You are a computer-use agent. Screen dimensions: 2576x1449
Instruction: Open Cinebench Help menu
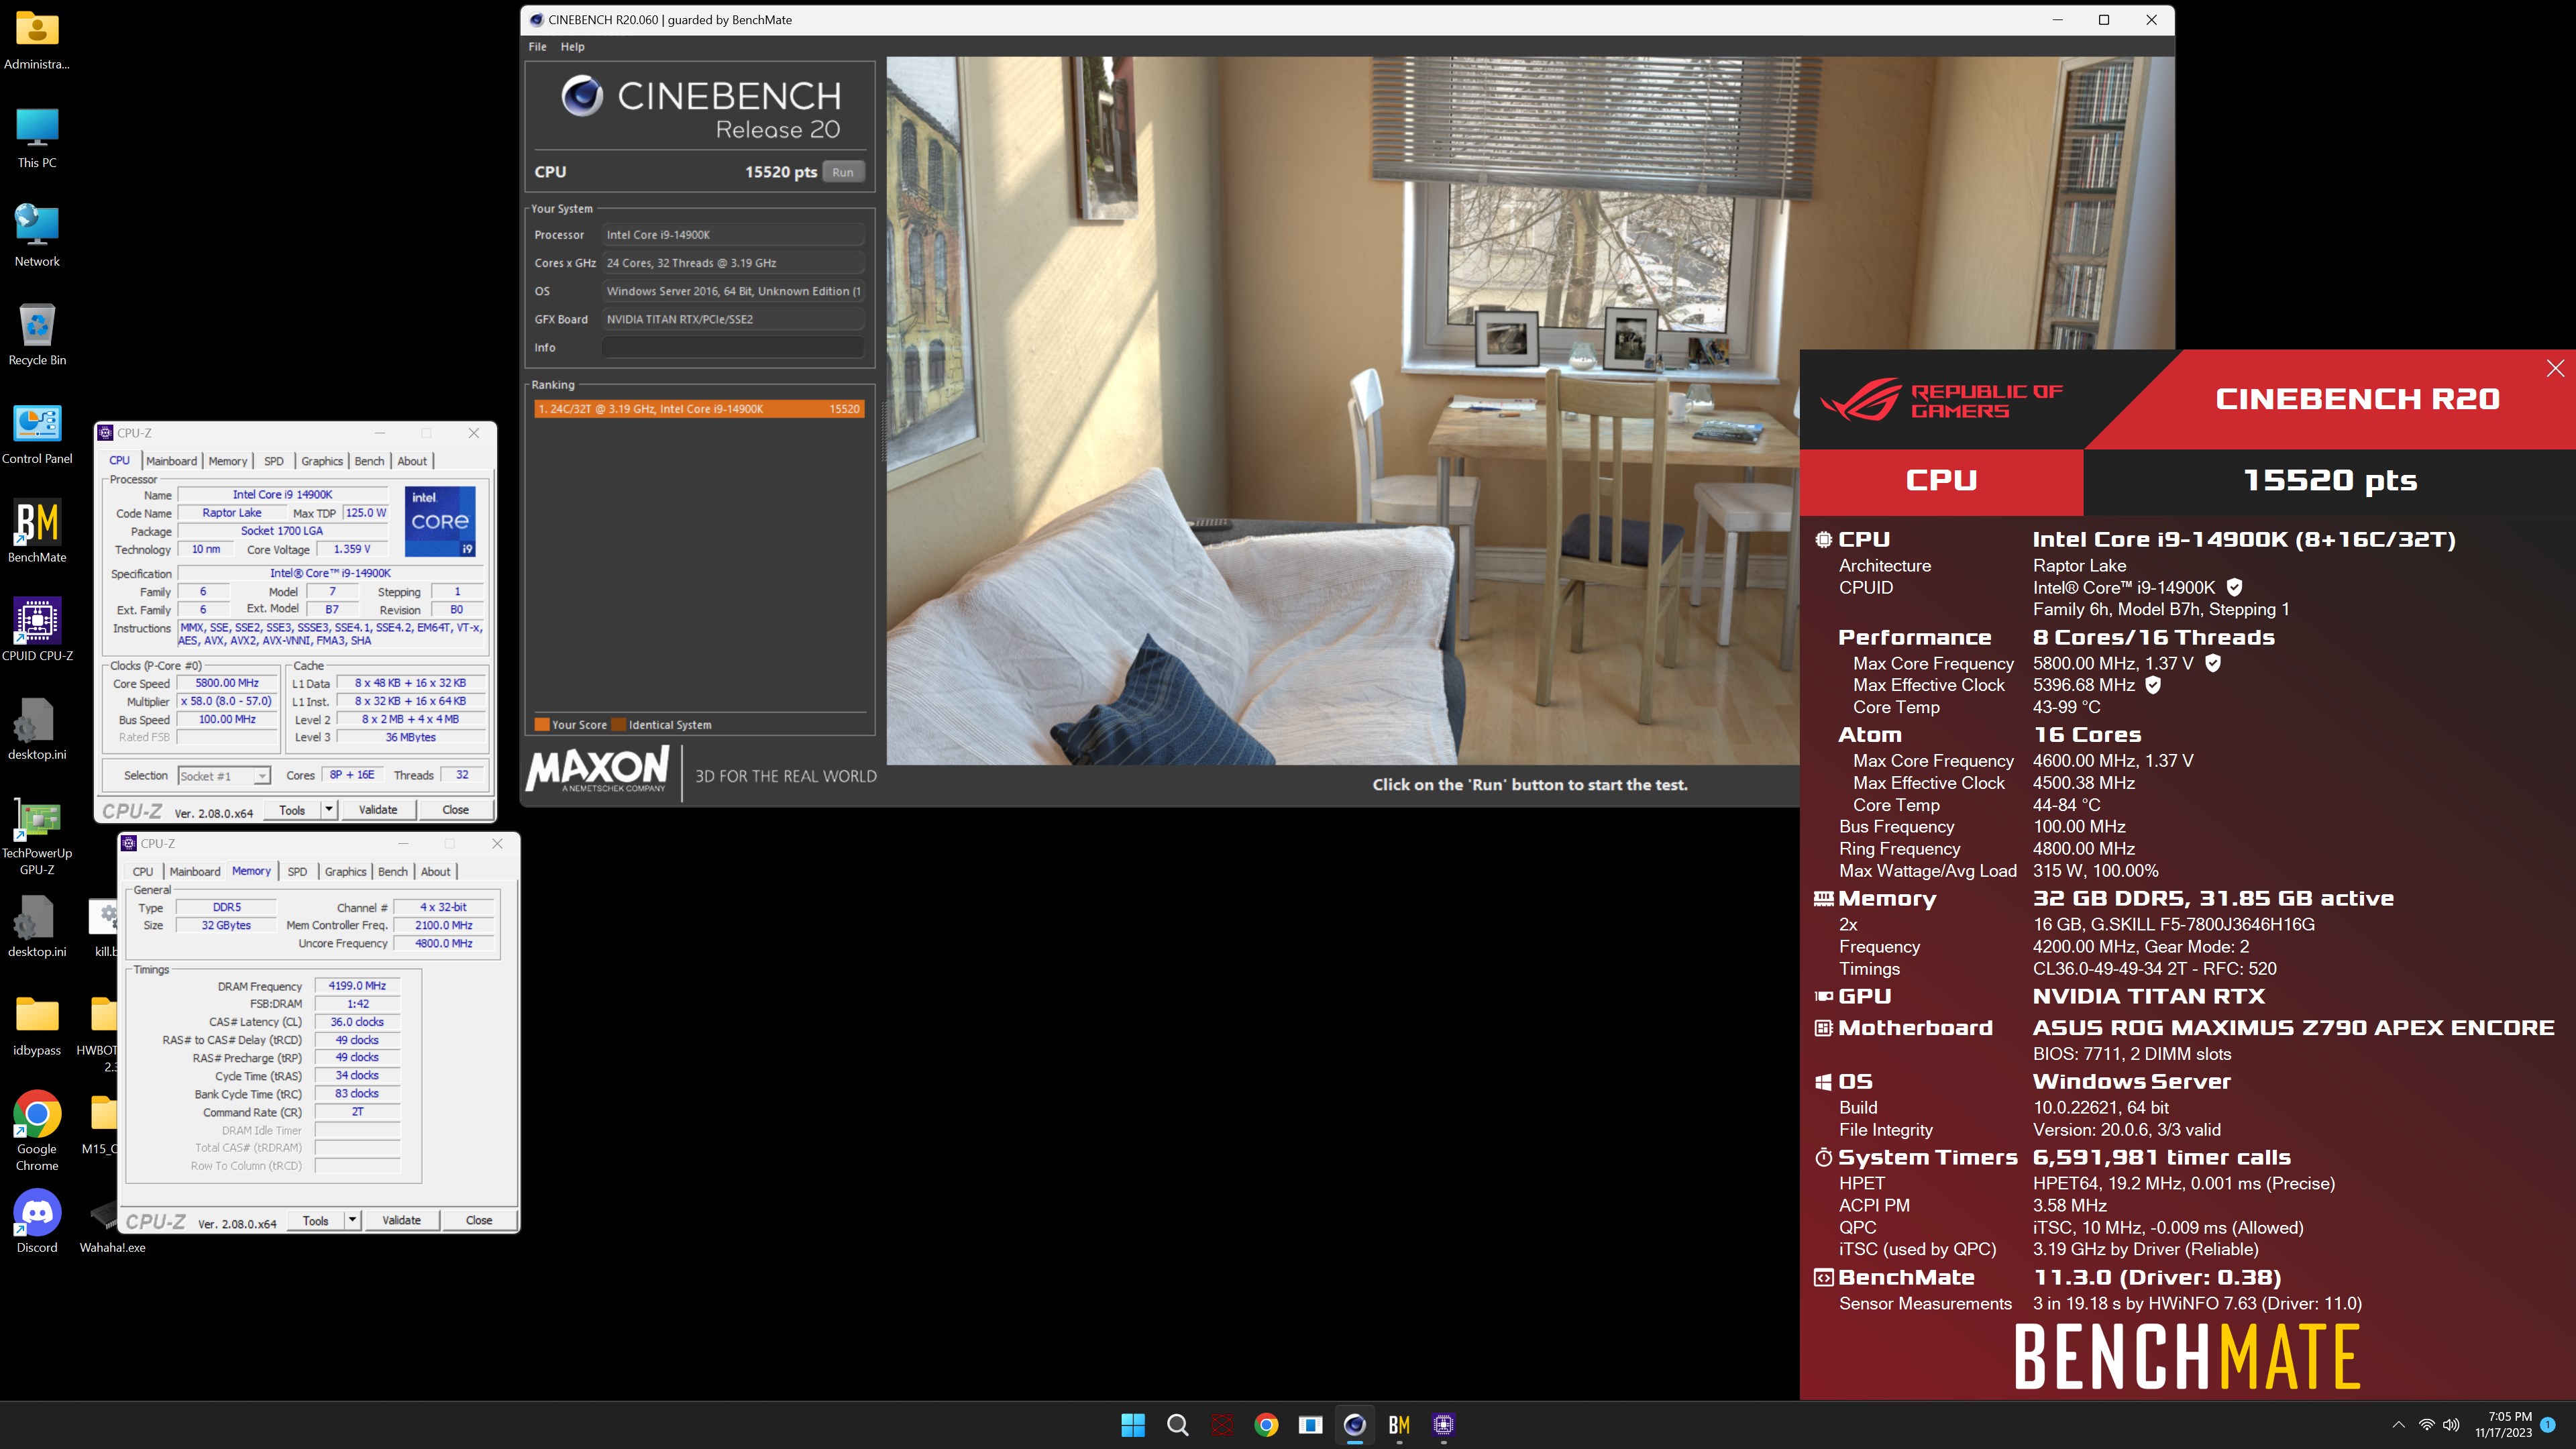point(572,47)
